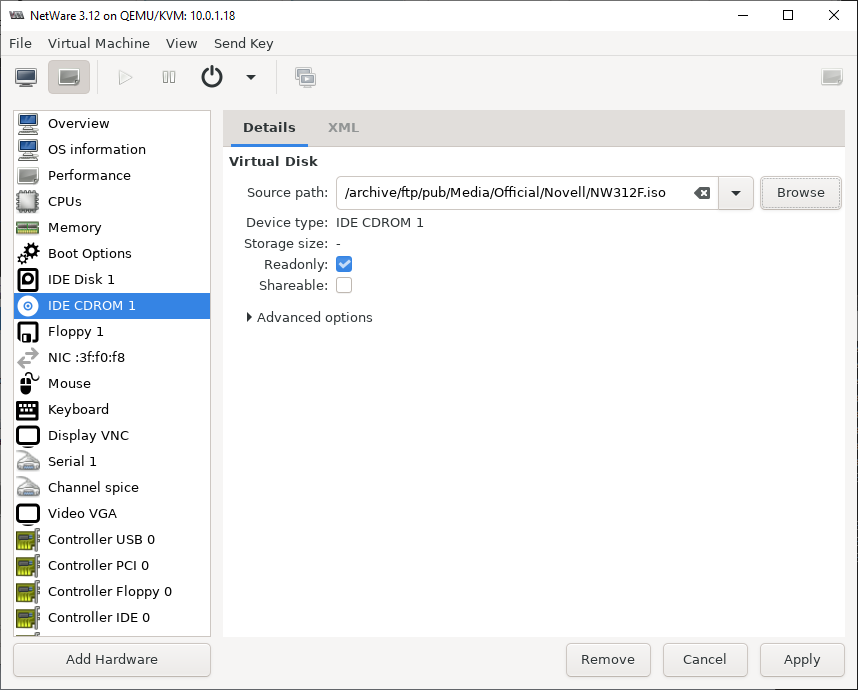Screen dimensions: 858x690
Task: Expand Advanced options section
Action: 310,317
